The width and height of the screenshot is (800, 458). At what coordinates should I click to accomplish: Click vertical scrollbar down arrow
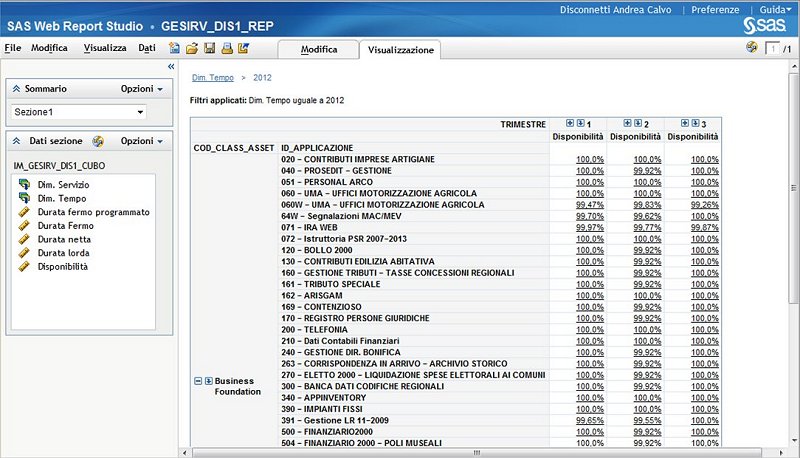(x=794, y=441)
